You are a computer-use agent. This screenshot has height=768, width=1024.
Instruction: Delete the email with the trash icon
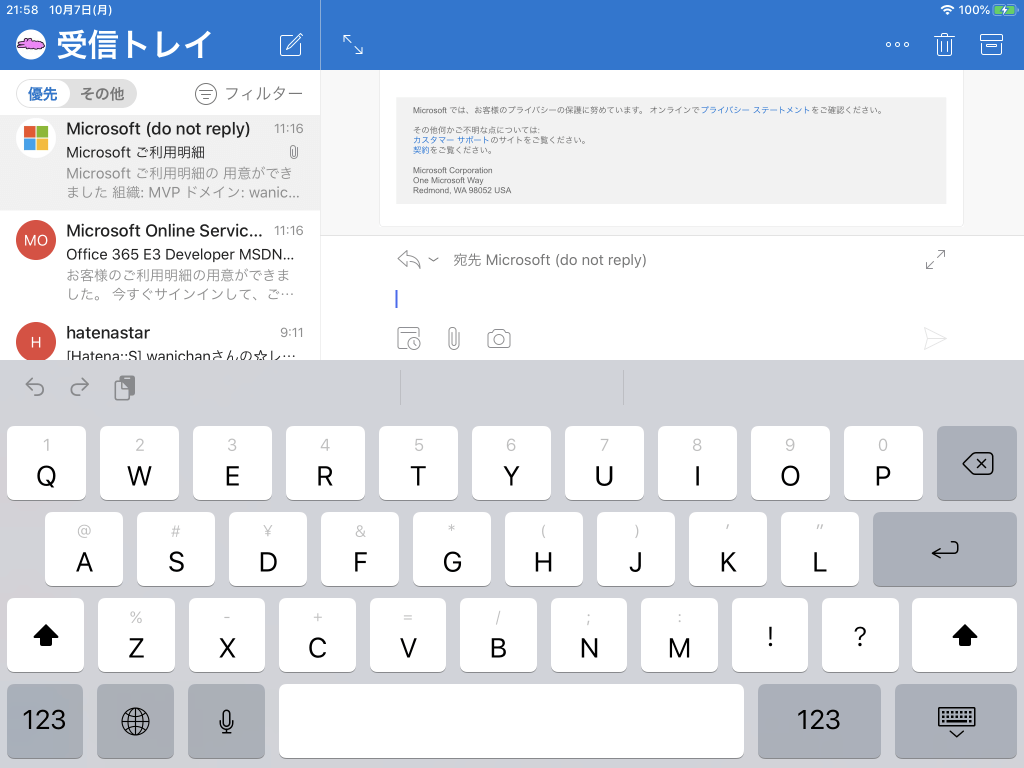pos(944,44)
